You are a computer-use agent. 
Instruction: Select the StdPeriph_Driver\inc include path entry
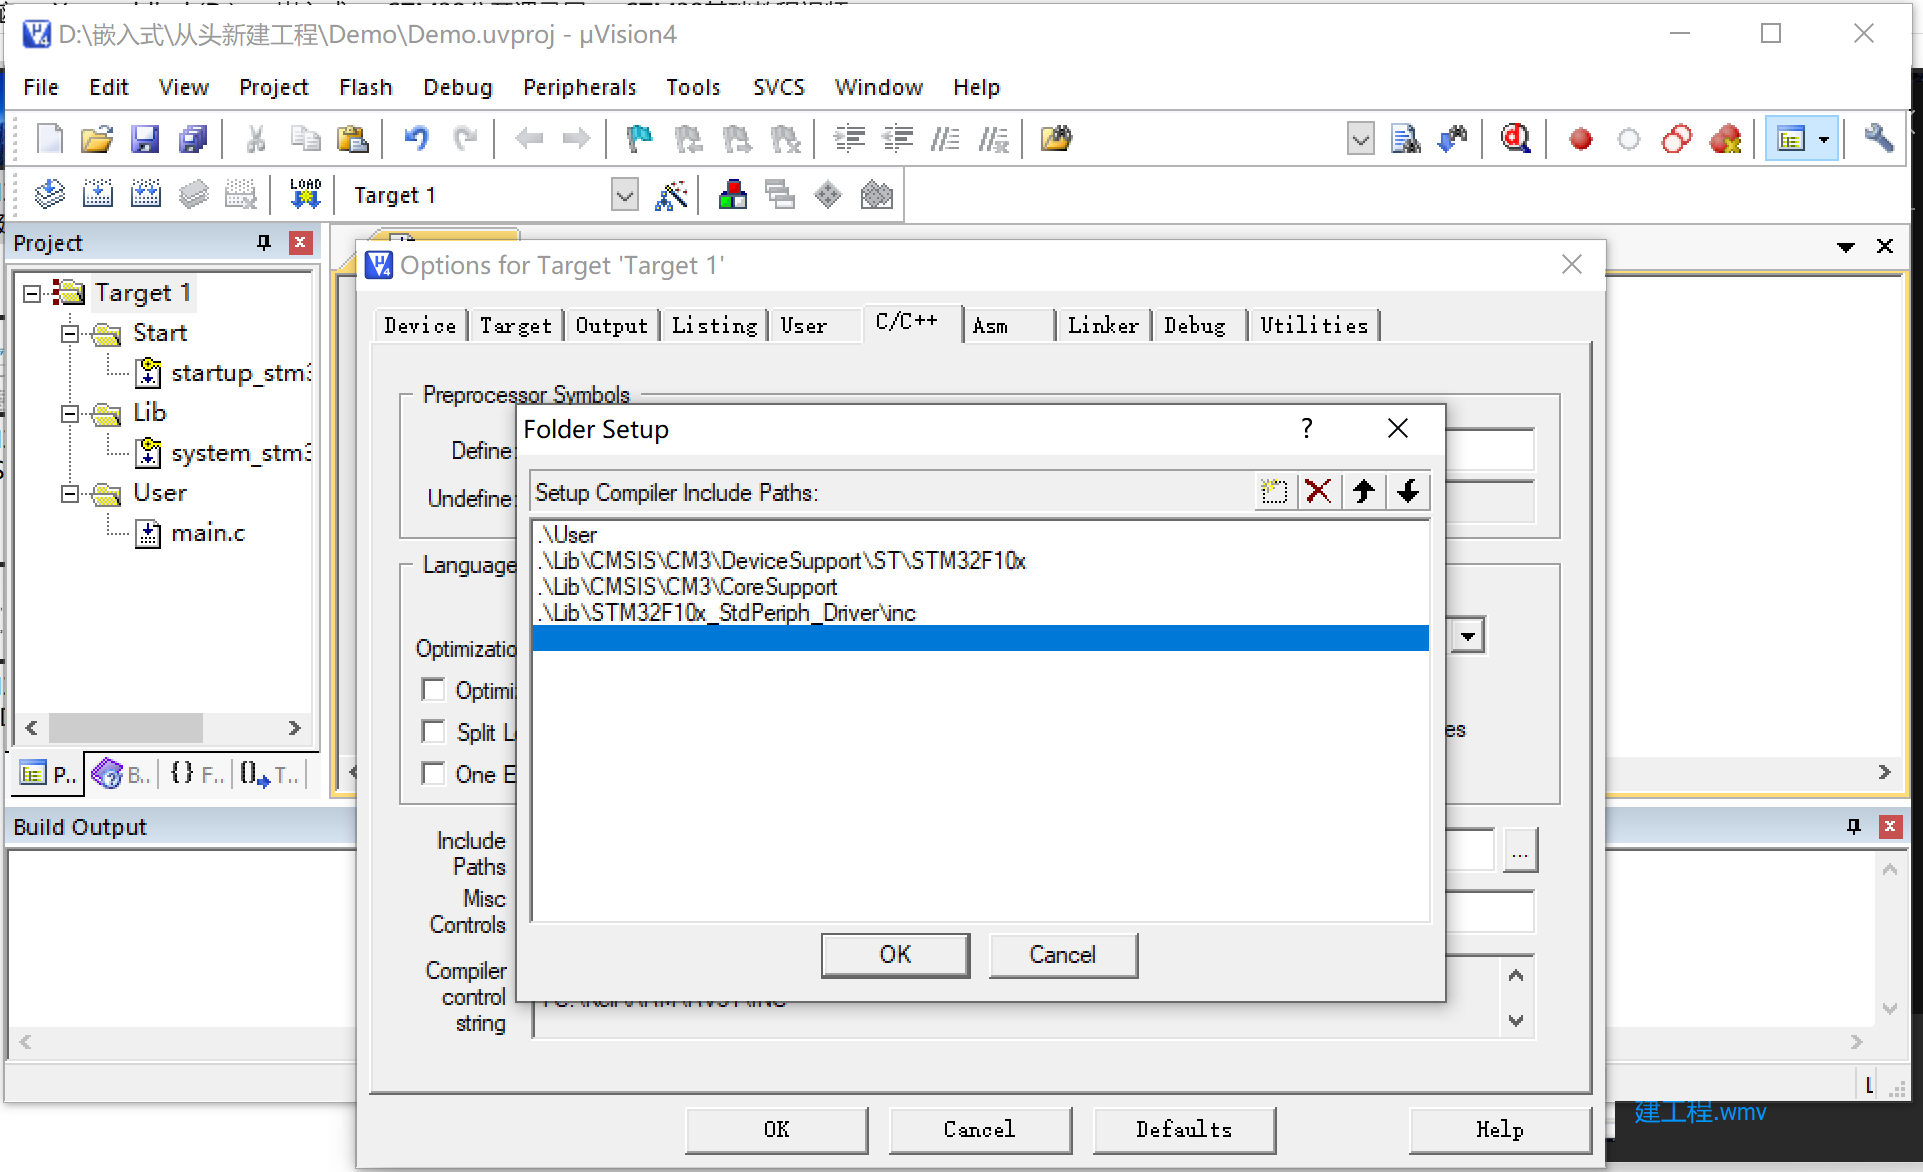click(728, 613)
